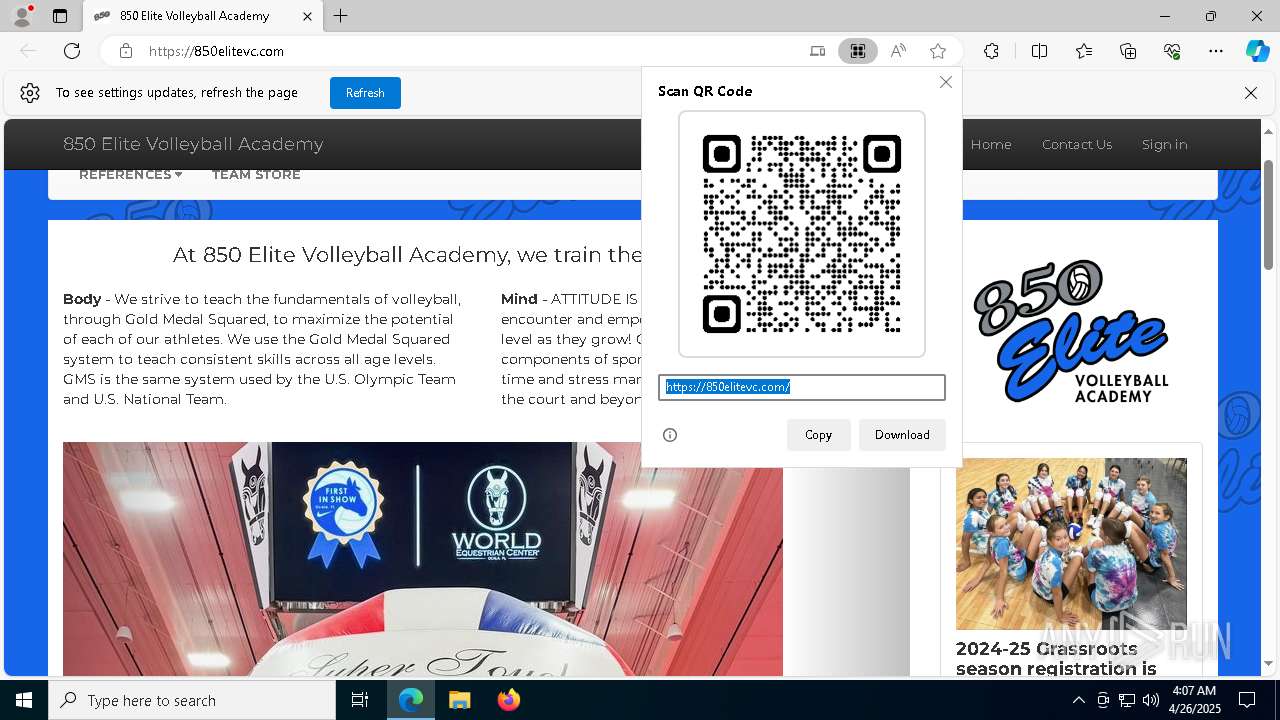This screenshot has width=1280, height=720.
Task: Open the network status tray icon
Action: coord(1127,700)
